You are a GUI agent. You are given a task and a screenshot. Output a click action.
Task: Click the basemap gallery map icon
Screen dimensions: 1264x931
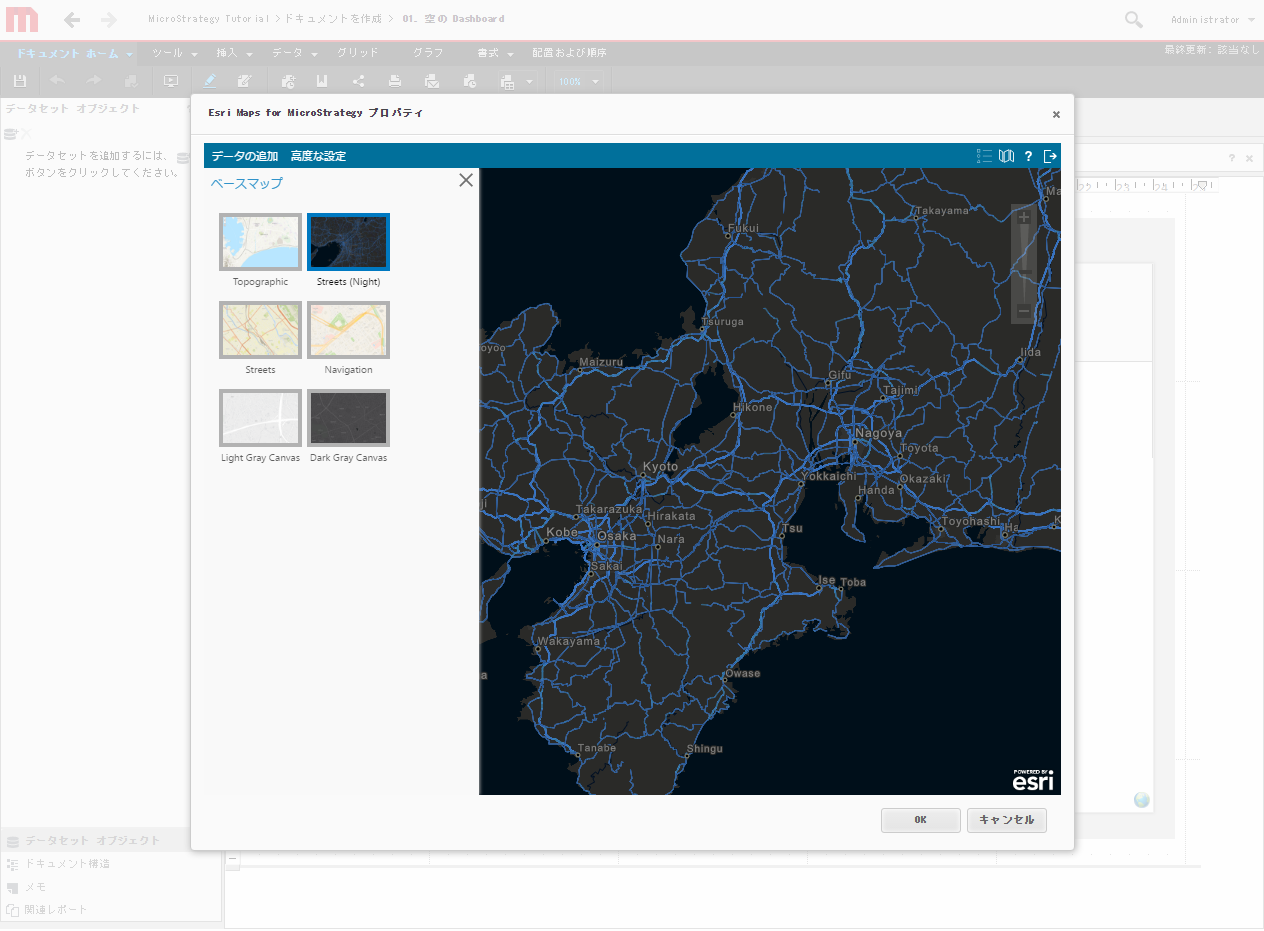coord(1007,156)
